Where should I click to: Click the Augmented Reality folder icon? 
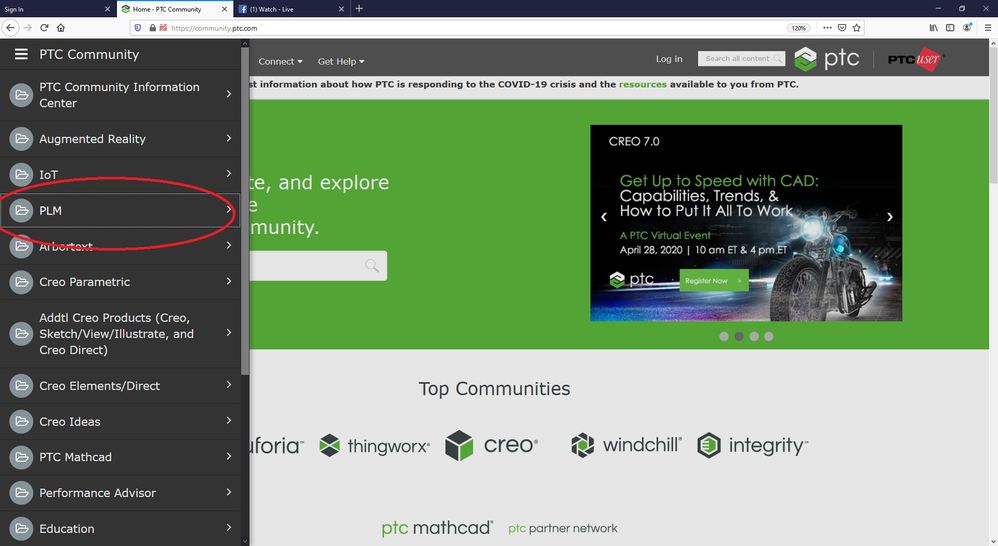(x=21, y=139)
